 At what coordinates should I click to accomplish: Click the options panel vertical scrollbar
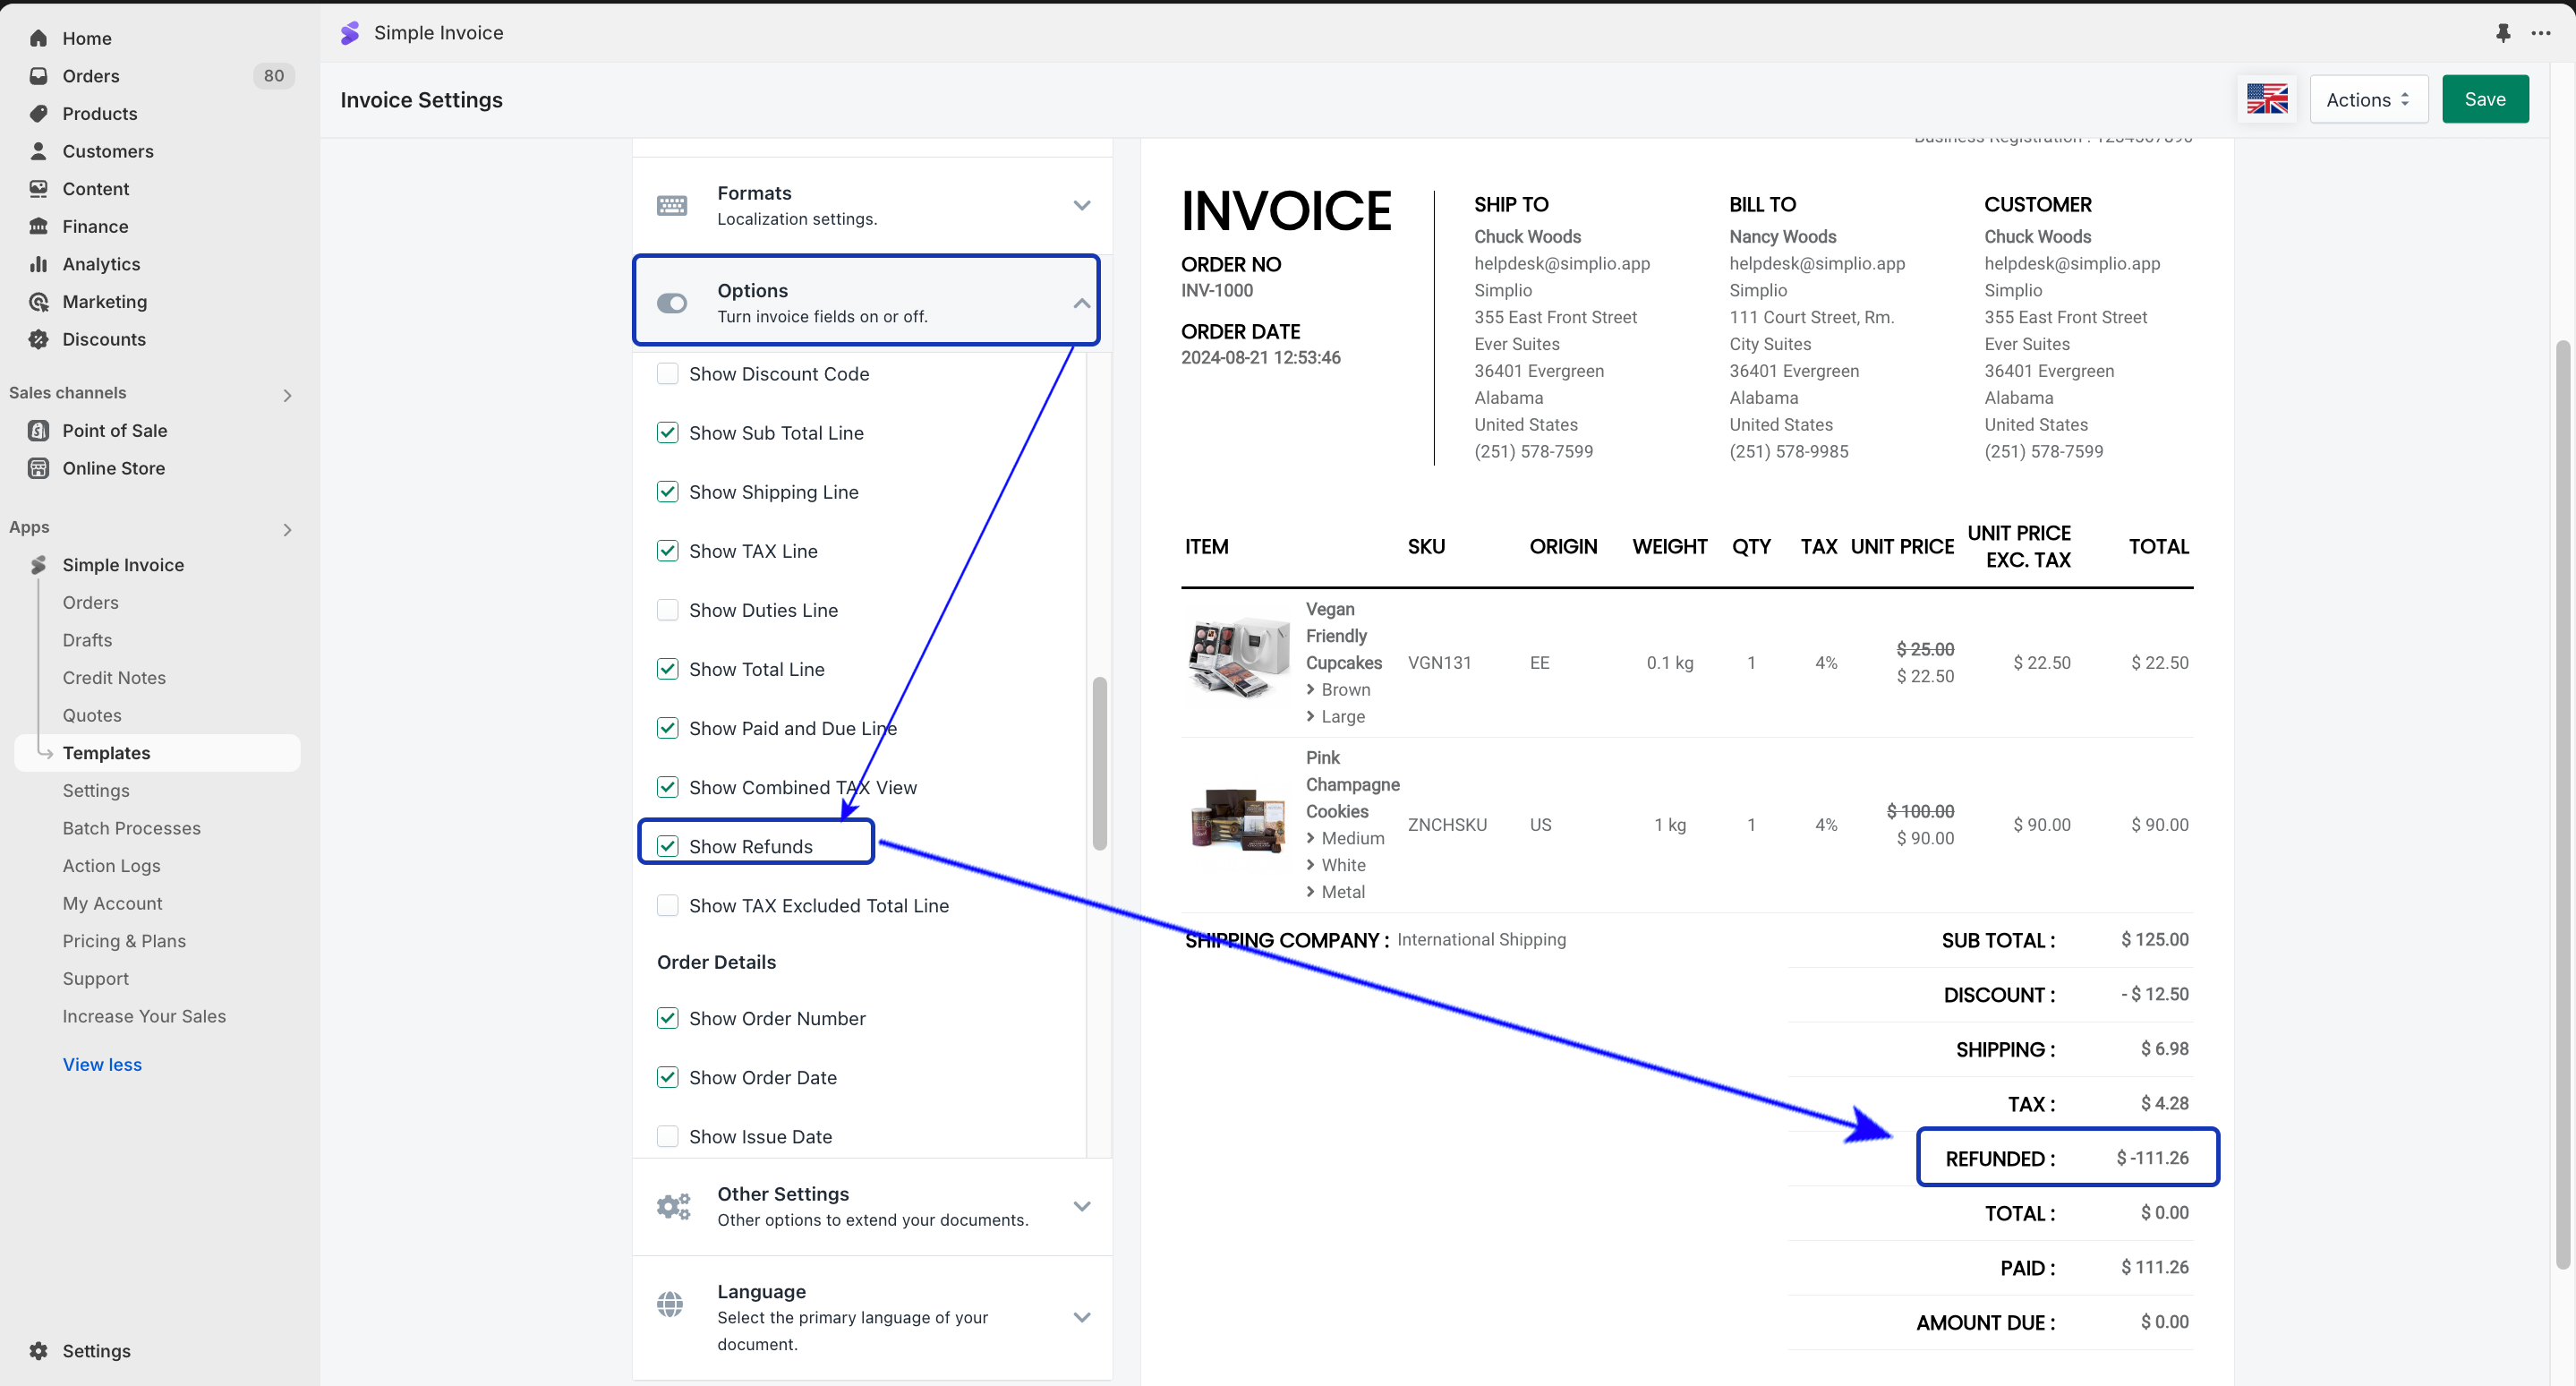pyautogui.click(x=1099, y=763)
